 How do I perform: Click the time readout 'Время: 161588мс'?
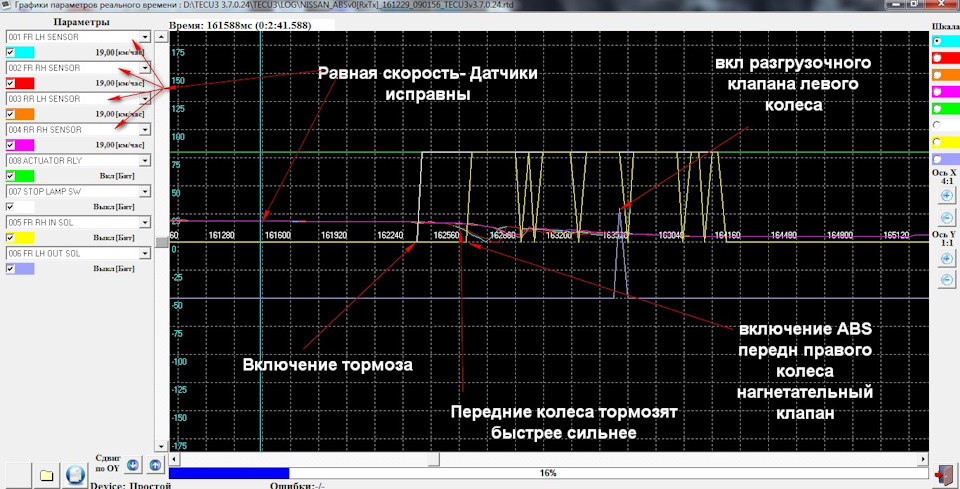(242, 26)
